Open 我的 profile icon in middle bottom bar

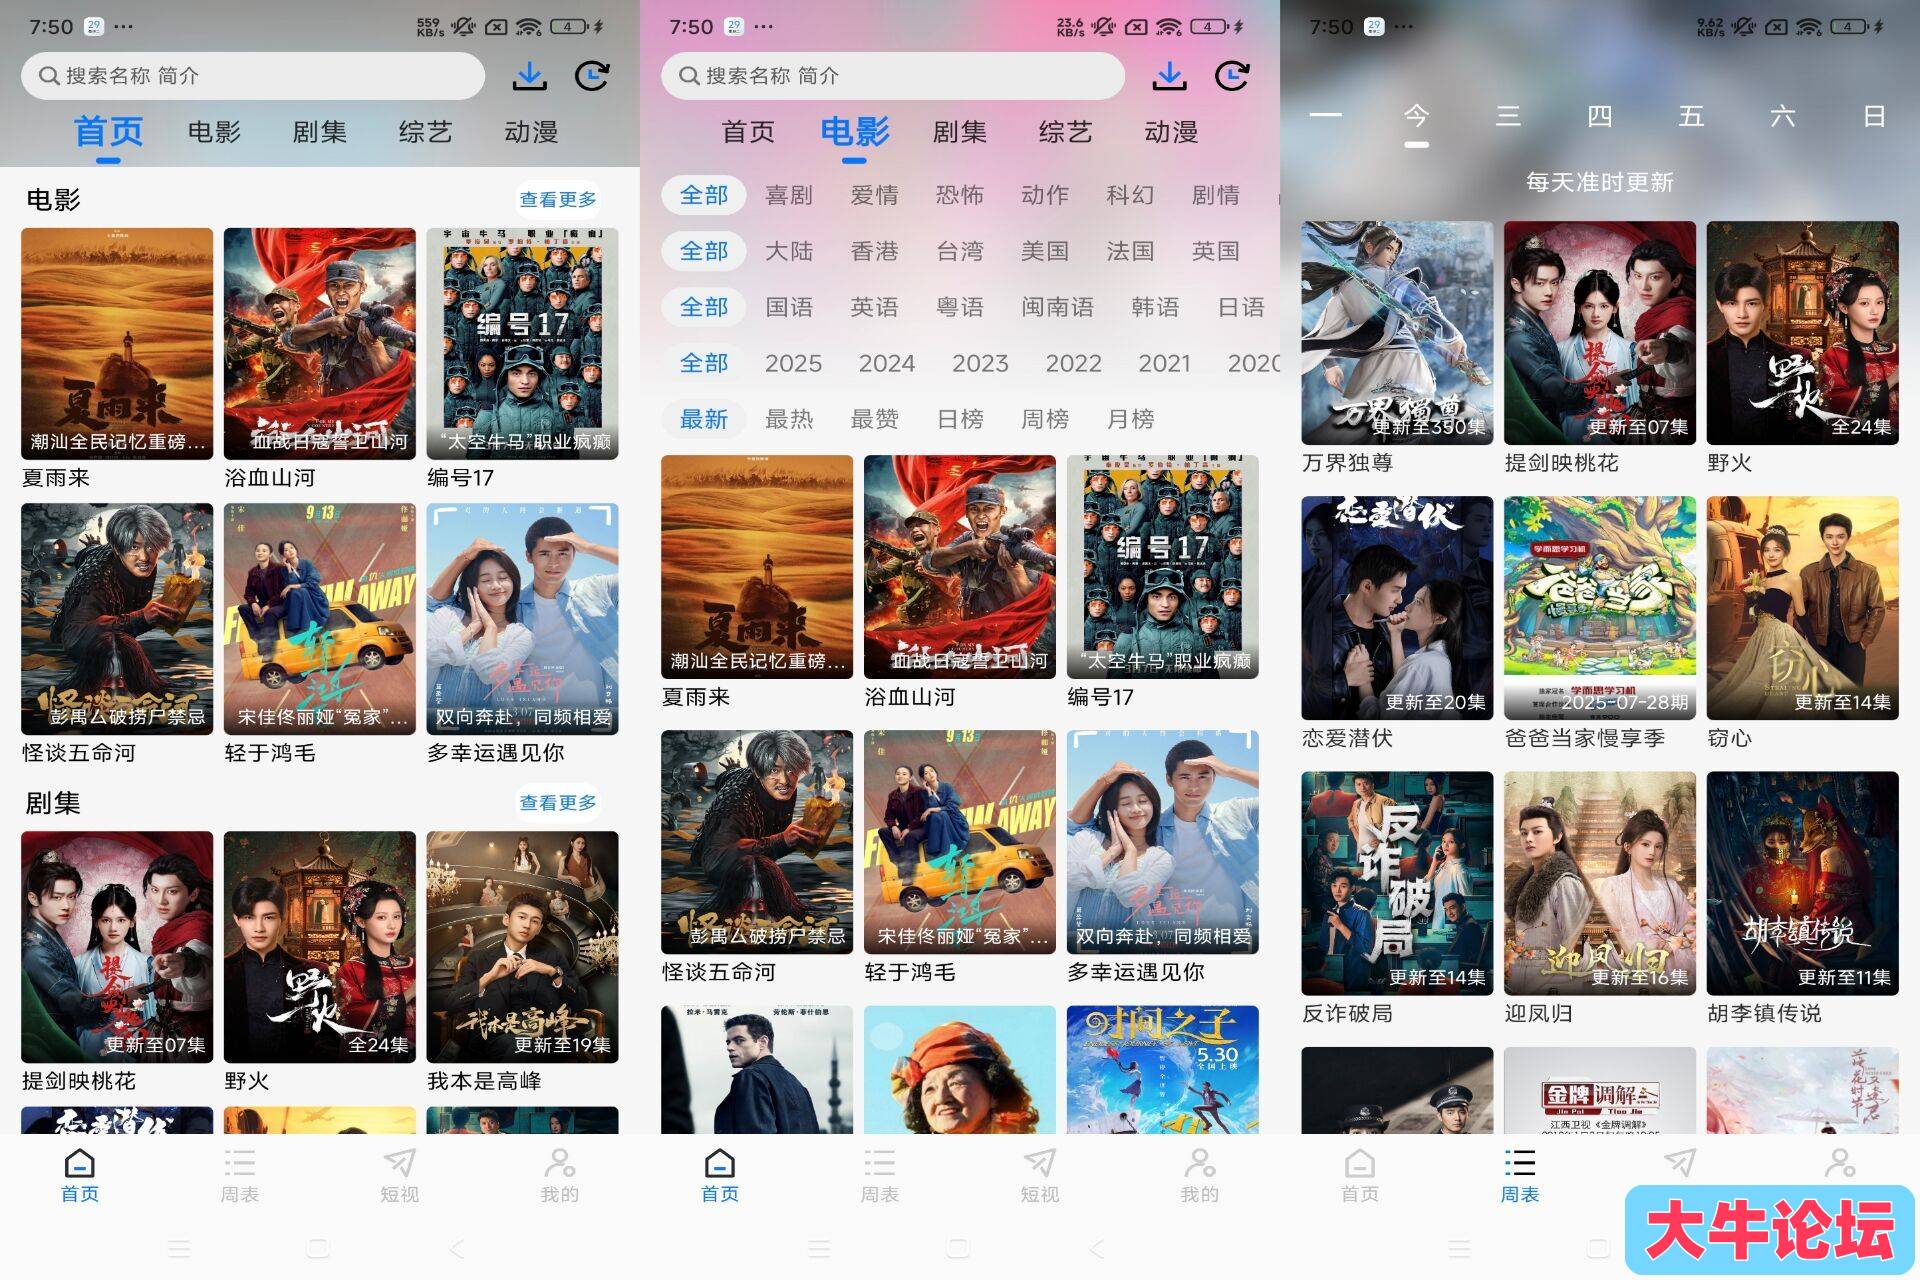[x=1200, y=1175]
